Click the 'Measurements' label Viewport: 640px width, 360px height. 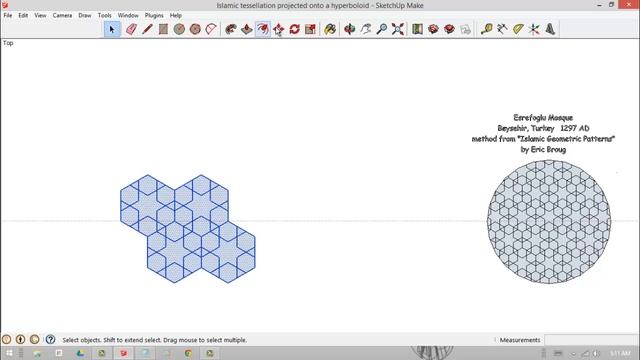click(520, 340)
